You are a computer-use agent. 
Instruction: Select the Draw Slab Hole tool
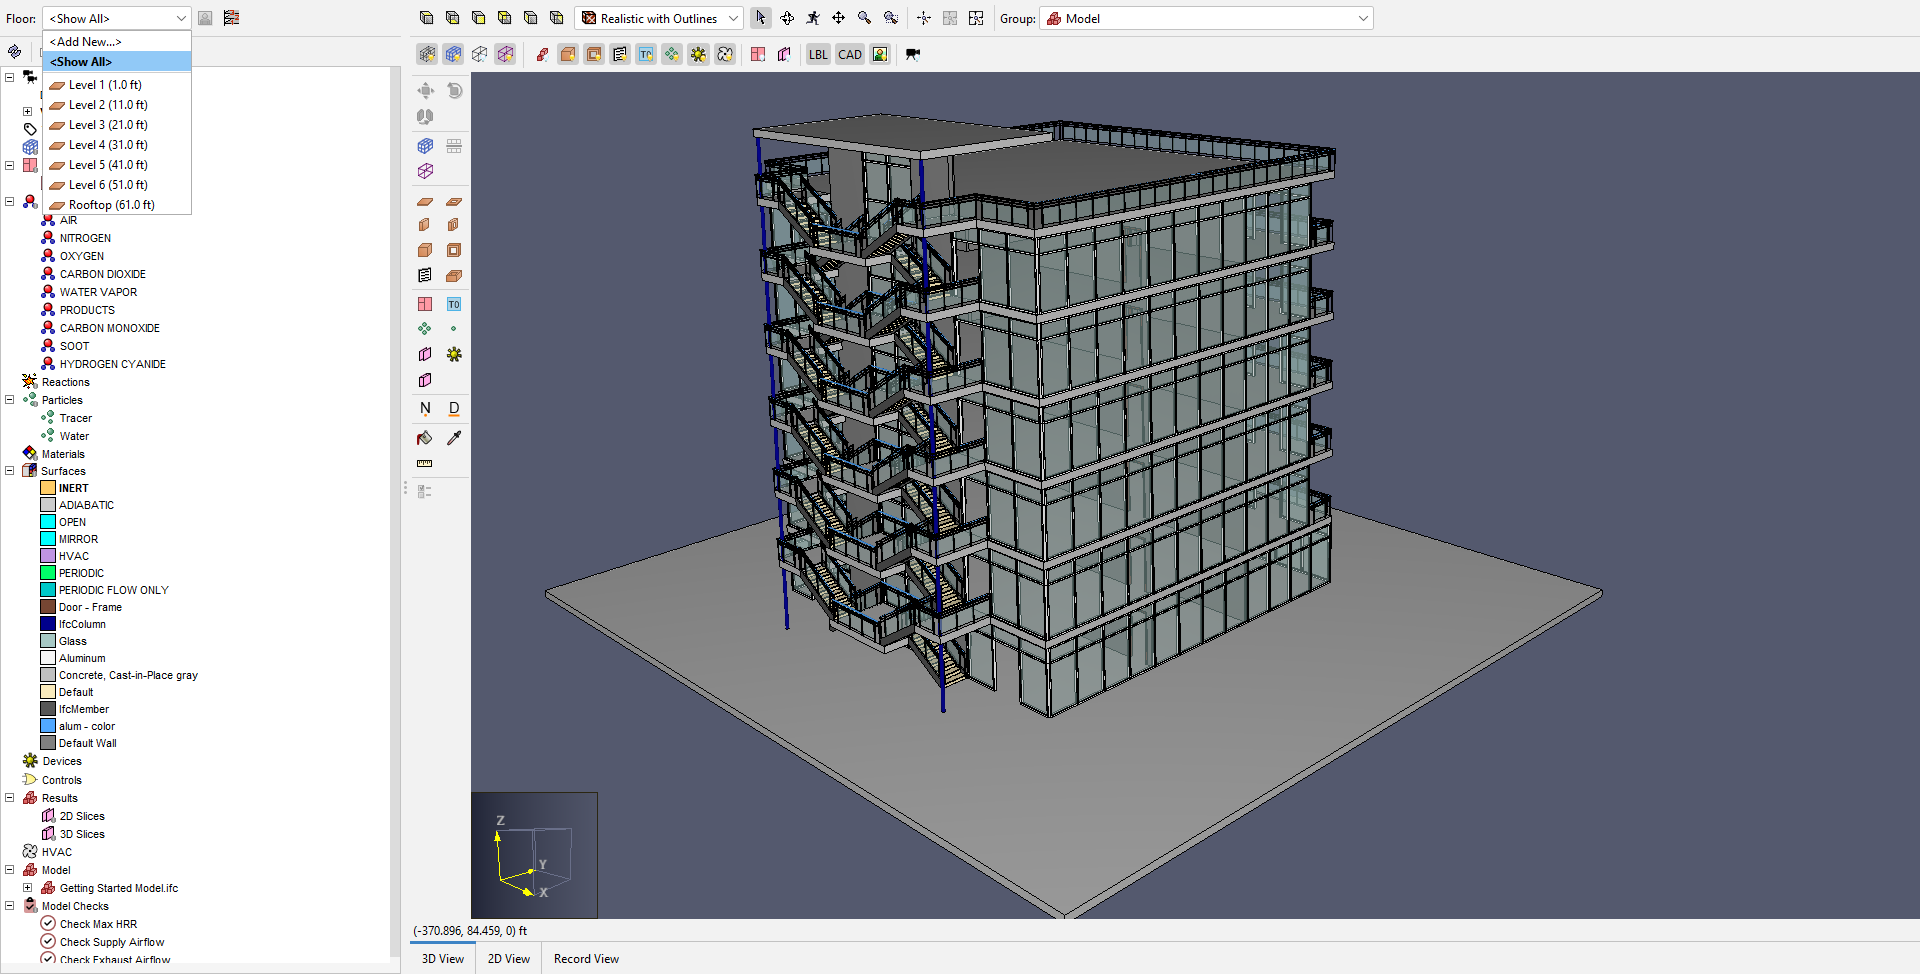pos(454,201)
